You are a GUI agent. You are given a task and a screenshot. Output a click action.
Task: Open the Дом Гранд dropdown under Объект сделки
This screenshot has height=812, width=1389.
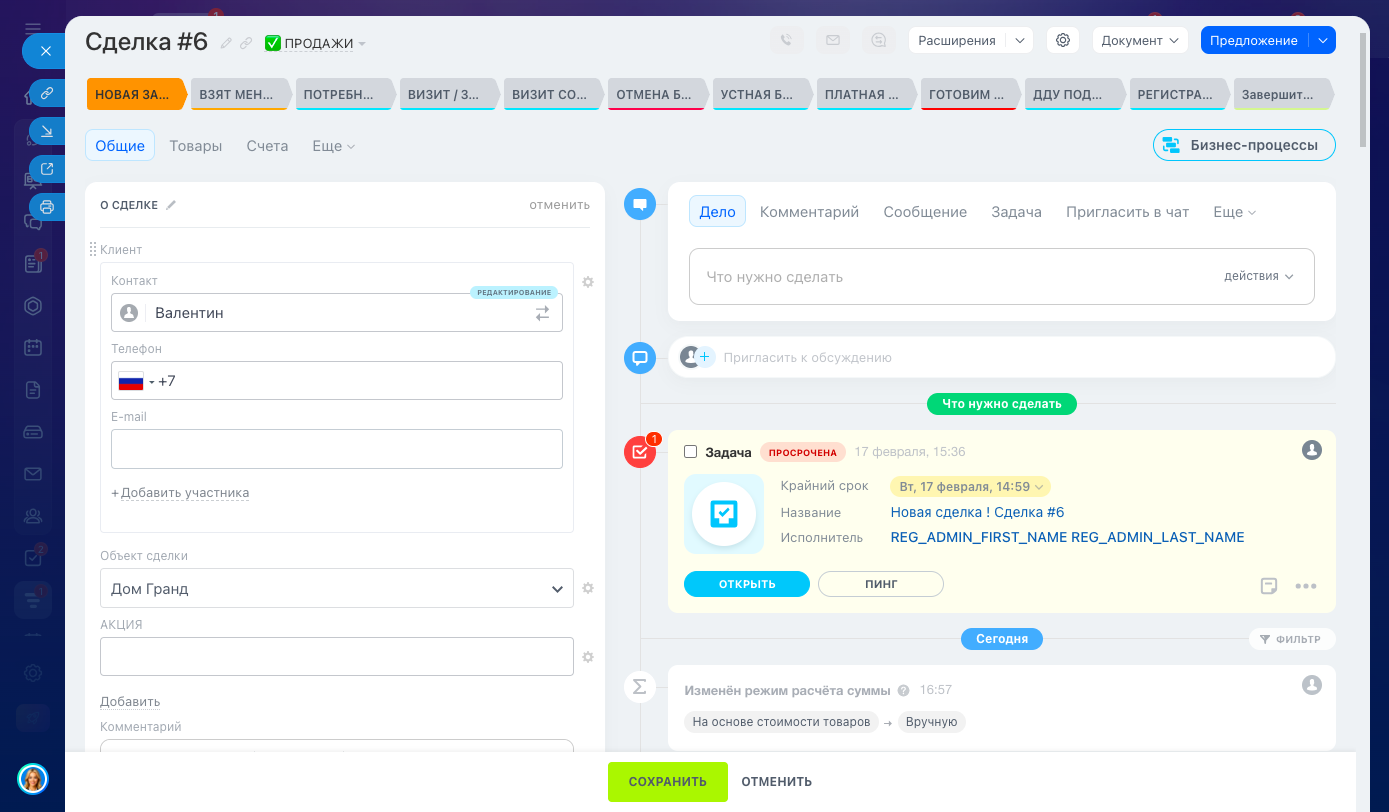click(x=337, y=588)
